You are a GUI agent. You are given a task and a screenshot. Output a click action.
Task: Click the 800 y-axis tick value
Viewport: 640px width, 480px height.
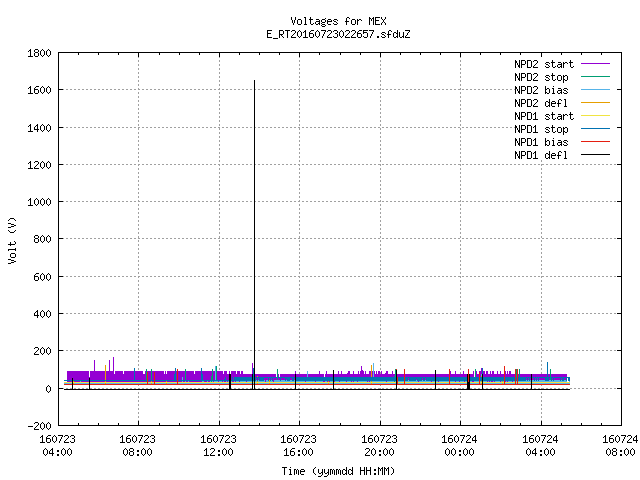[42, 239]
